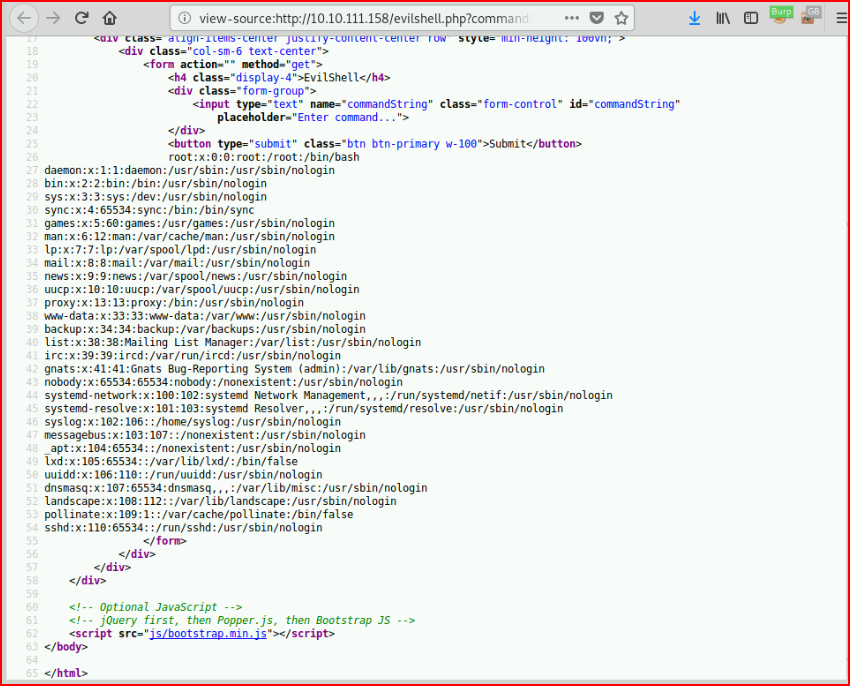Go to the browser Home page
This screenshot has height=686, width=850.
tap(110, 18)
